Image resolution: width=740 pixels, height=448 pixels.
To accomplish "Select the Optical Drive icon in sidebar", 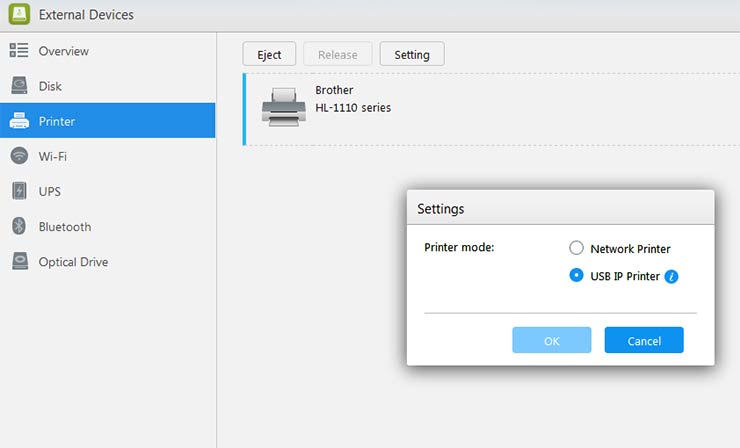I will (x=19, y=262).
